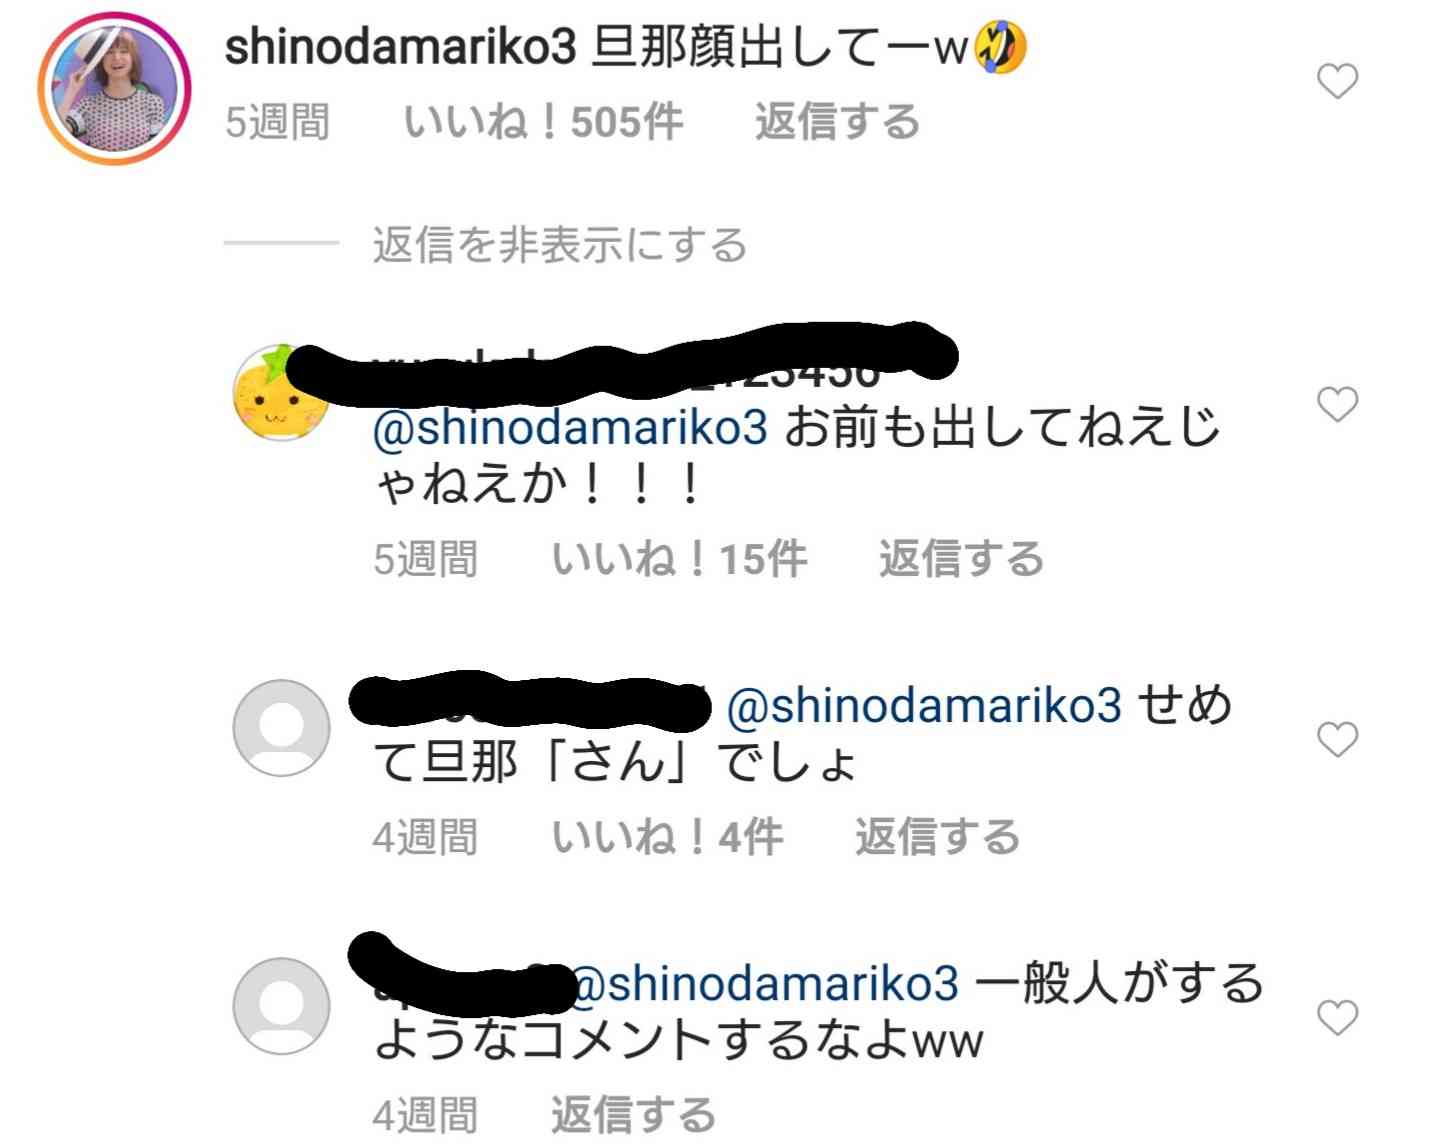
Task: Open the default gray avatar of last reply
Action: tap(281, 1006)
